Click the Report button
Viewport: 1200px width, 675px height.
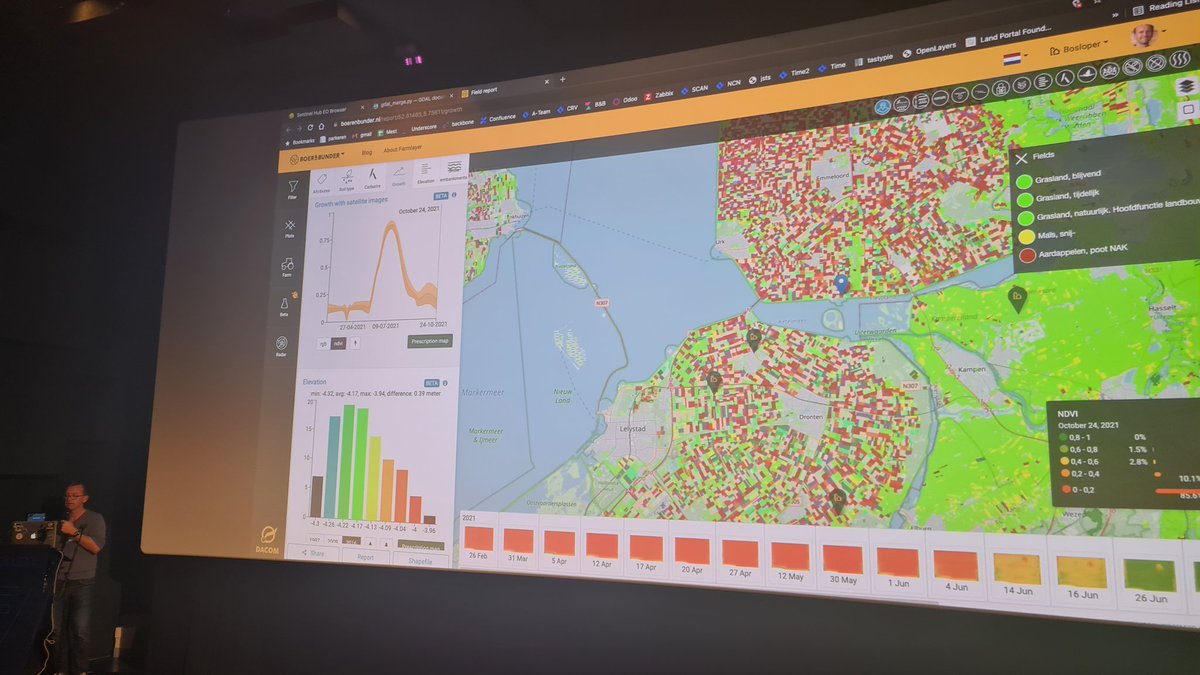365,556
